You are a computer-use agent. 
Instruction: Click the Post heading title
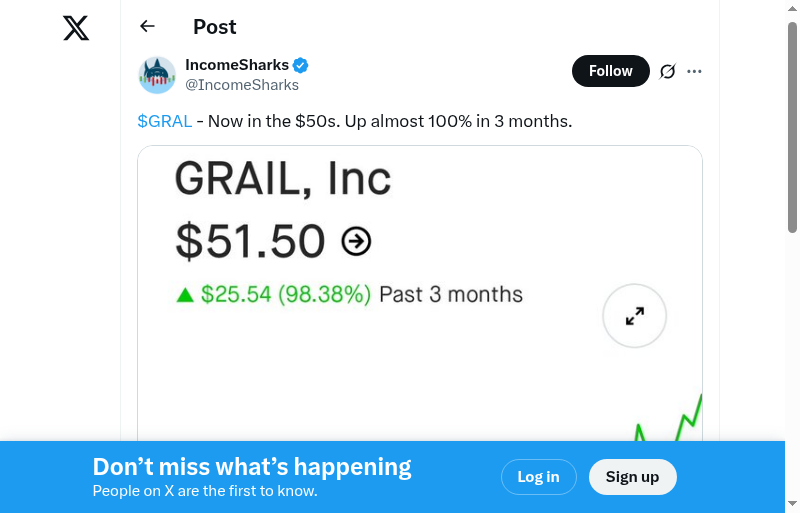(x=215, y=27)
